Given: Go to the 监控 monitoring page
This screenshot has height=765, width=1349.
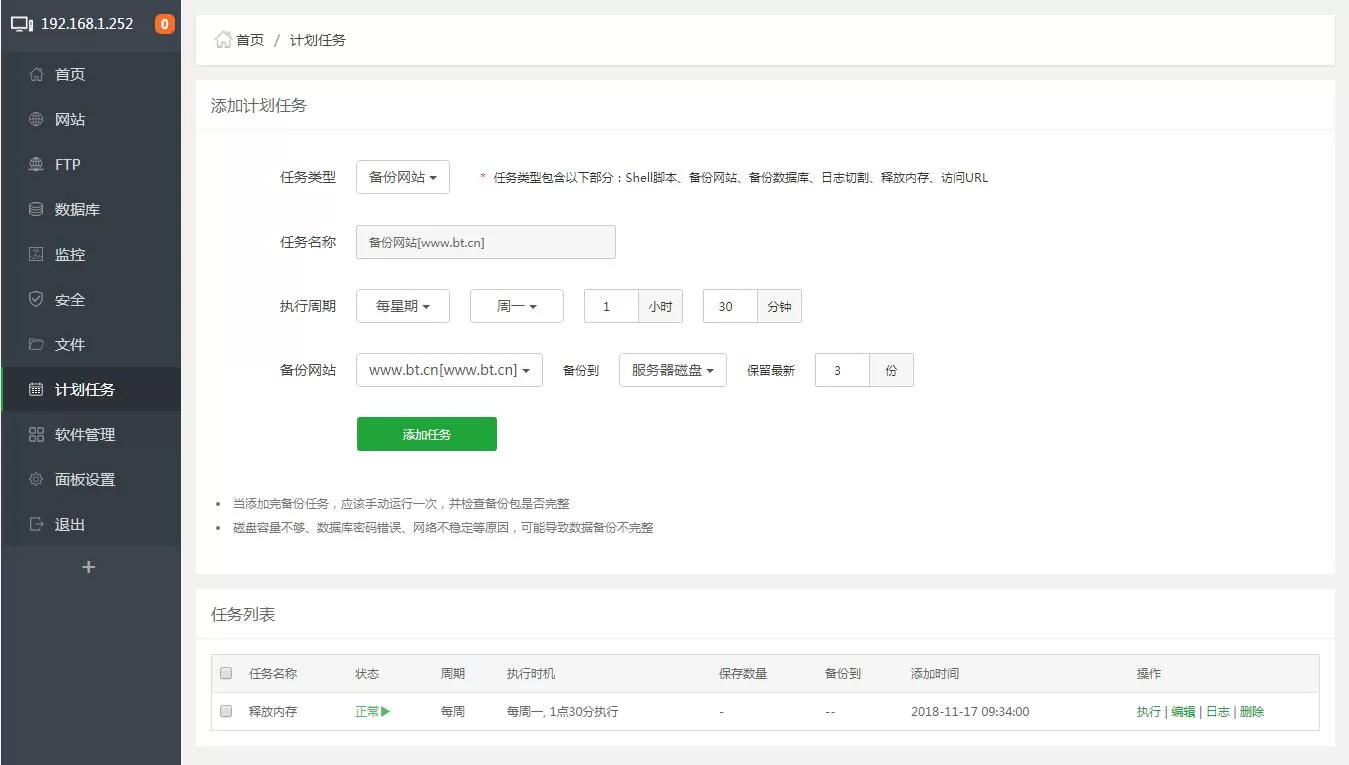Looking at the screenshot, I should [x=70, y=254].
